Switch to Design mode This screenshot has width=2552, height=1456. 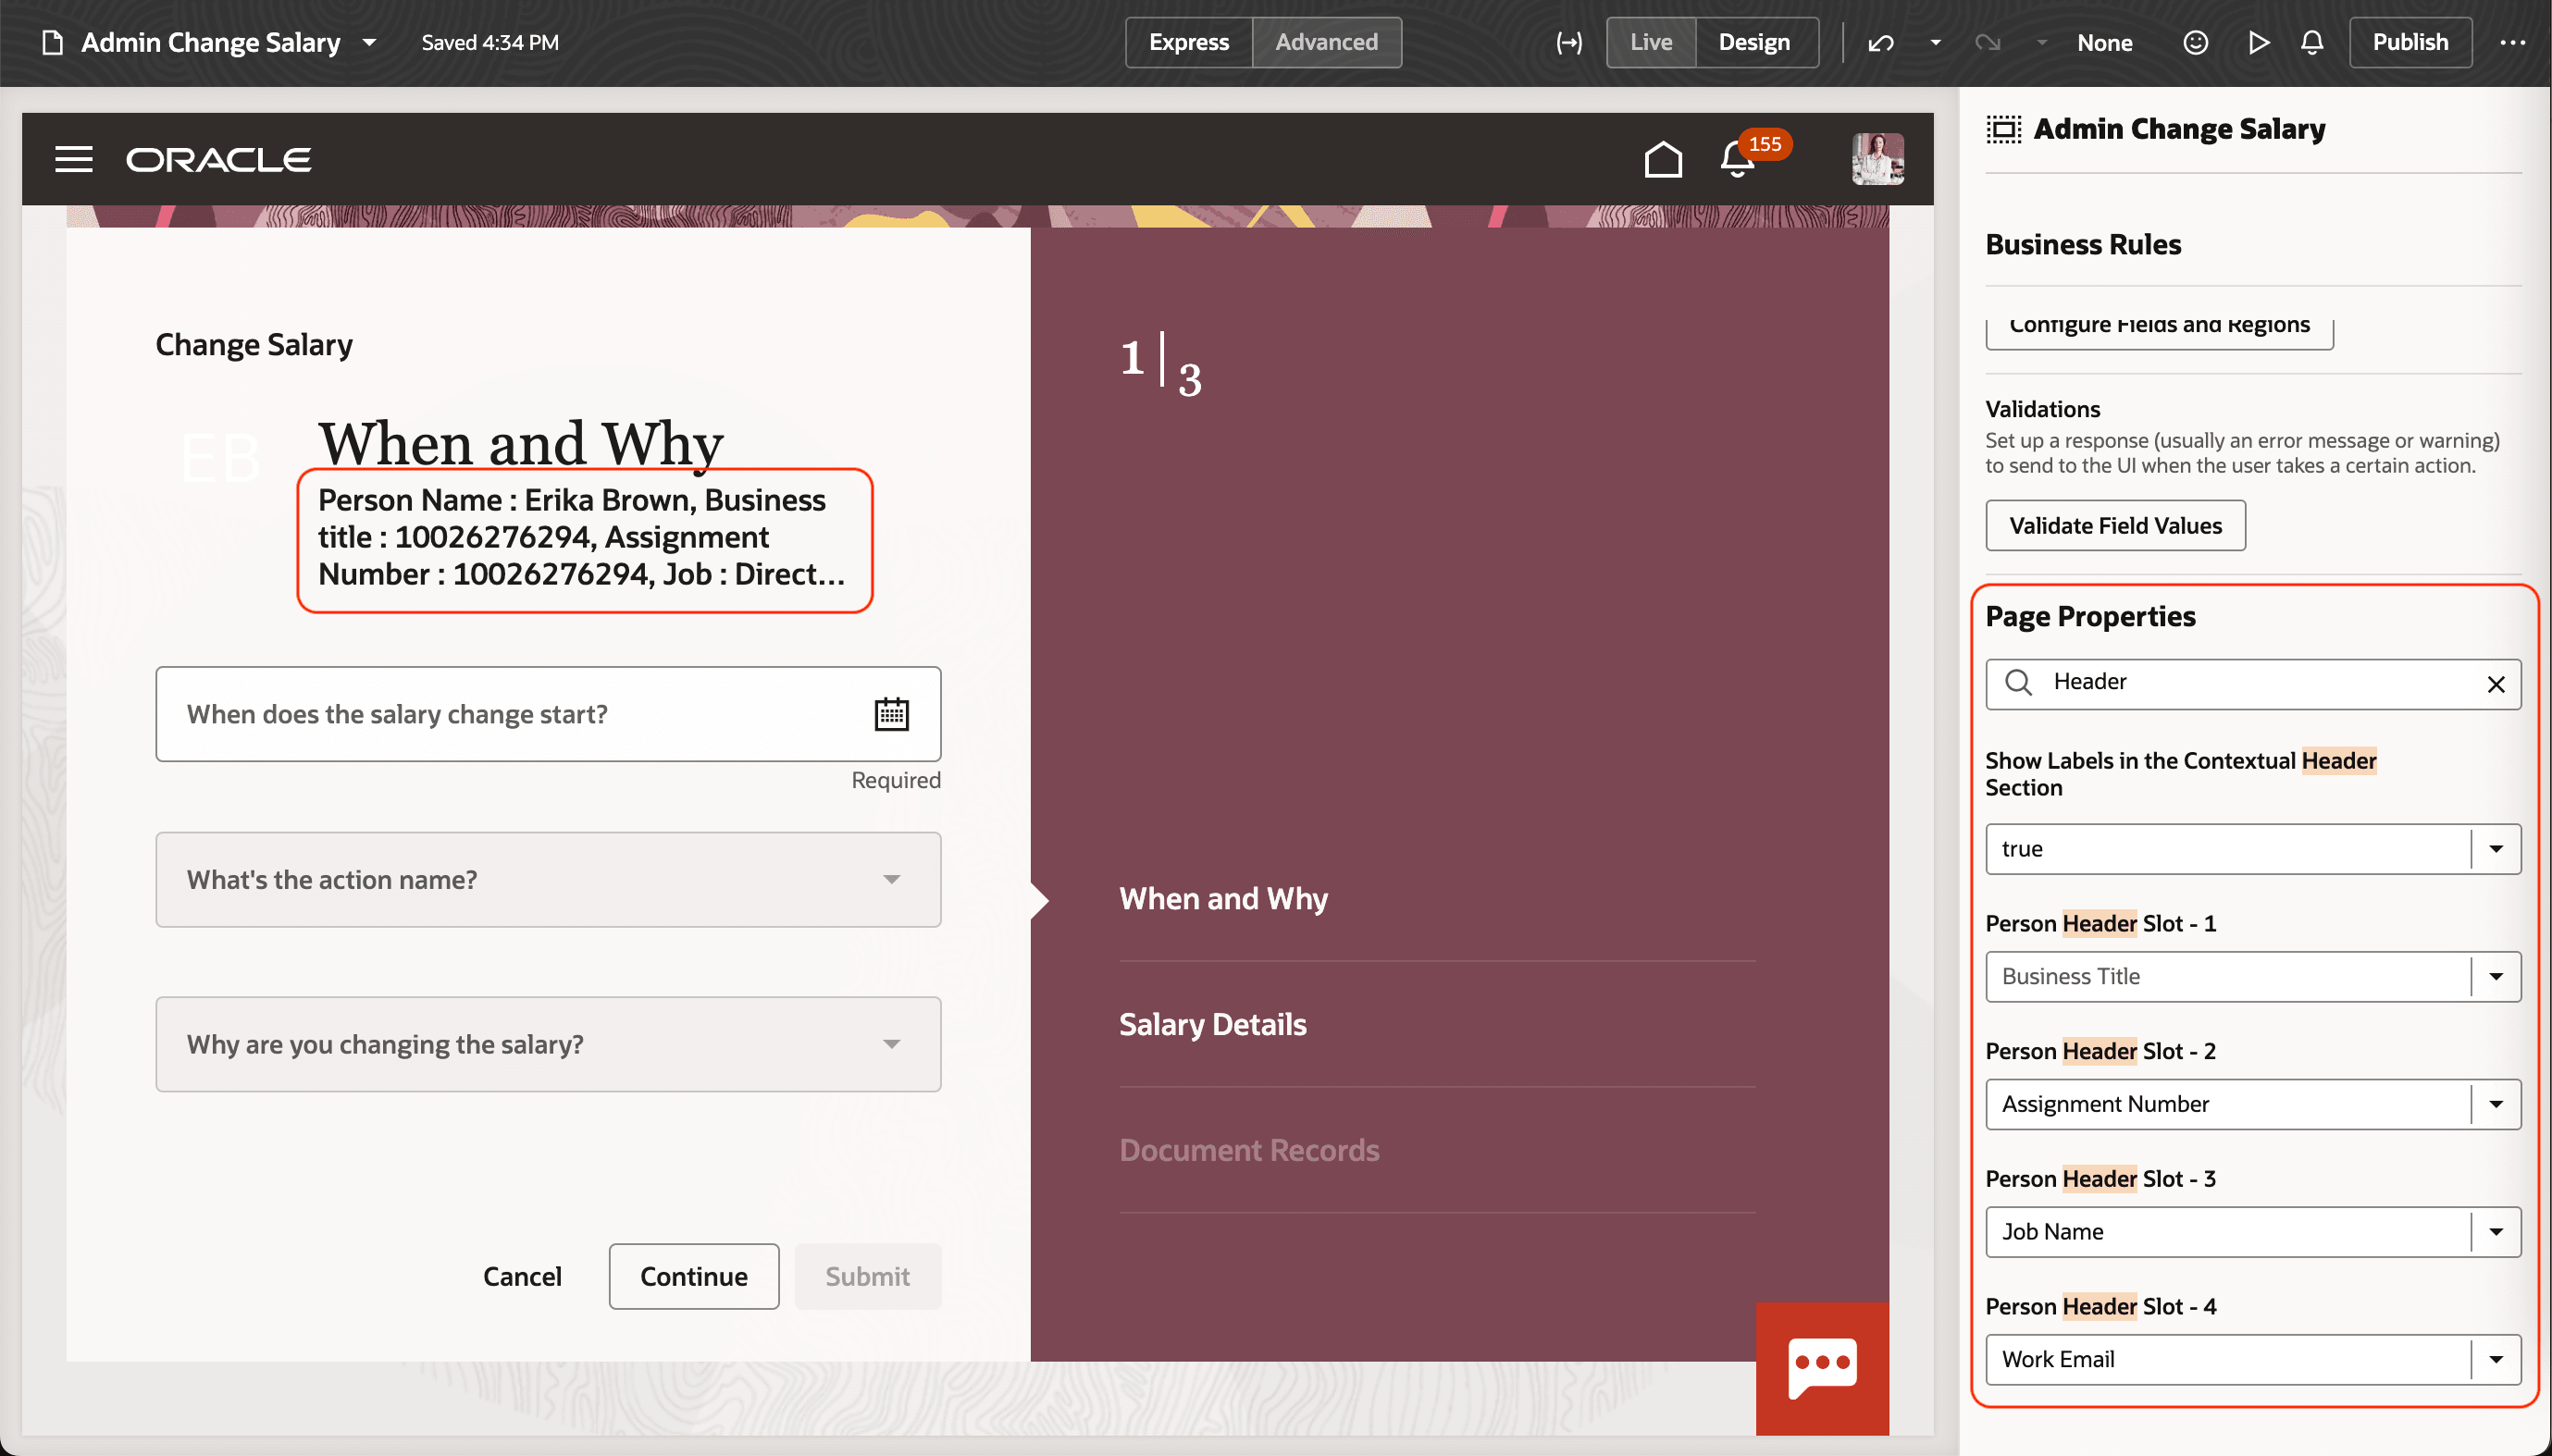coord(1756,42)
